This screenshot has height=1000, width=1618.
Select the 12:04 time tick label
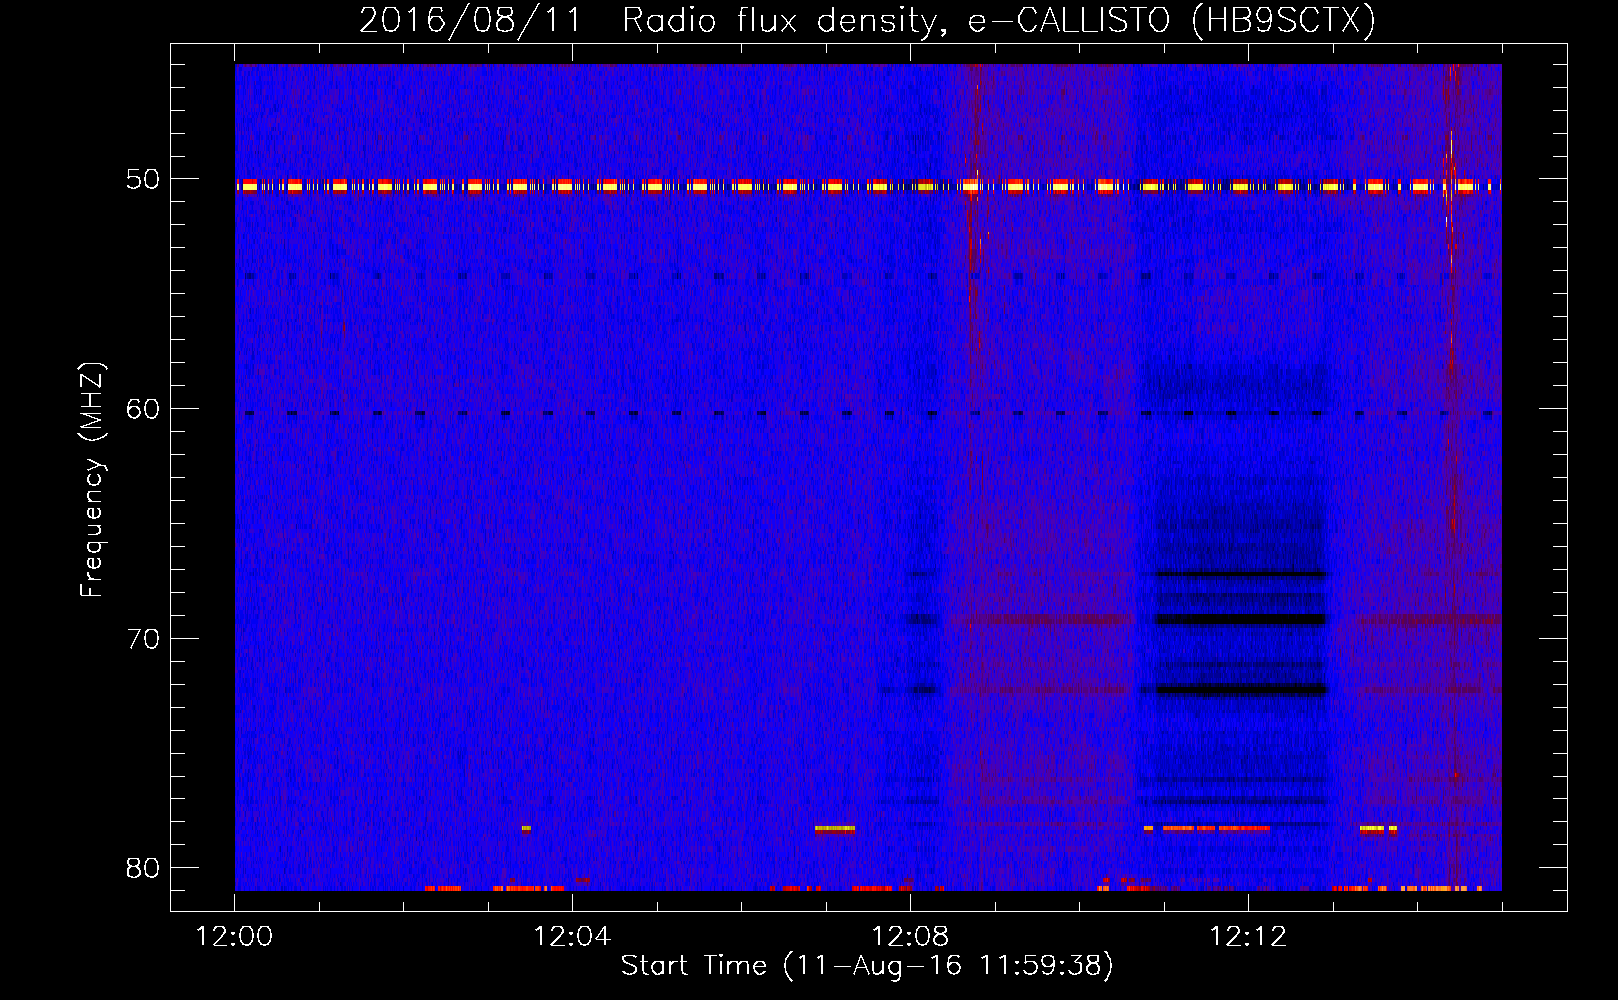pyautogui.click(x=572, y=937)
